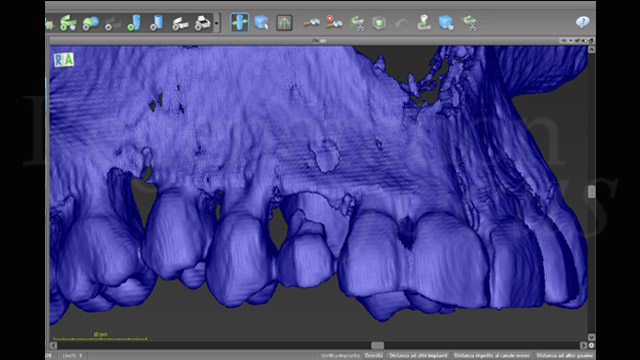This screenshot has height=360, width=640.
Task: Click the horizontal scrollbar right arrow
Action: click(x=584, y=345)
